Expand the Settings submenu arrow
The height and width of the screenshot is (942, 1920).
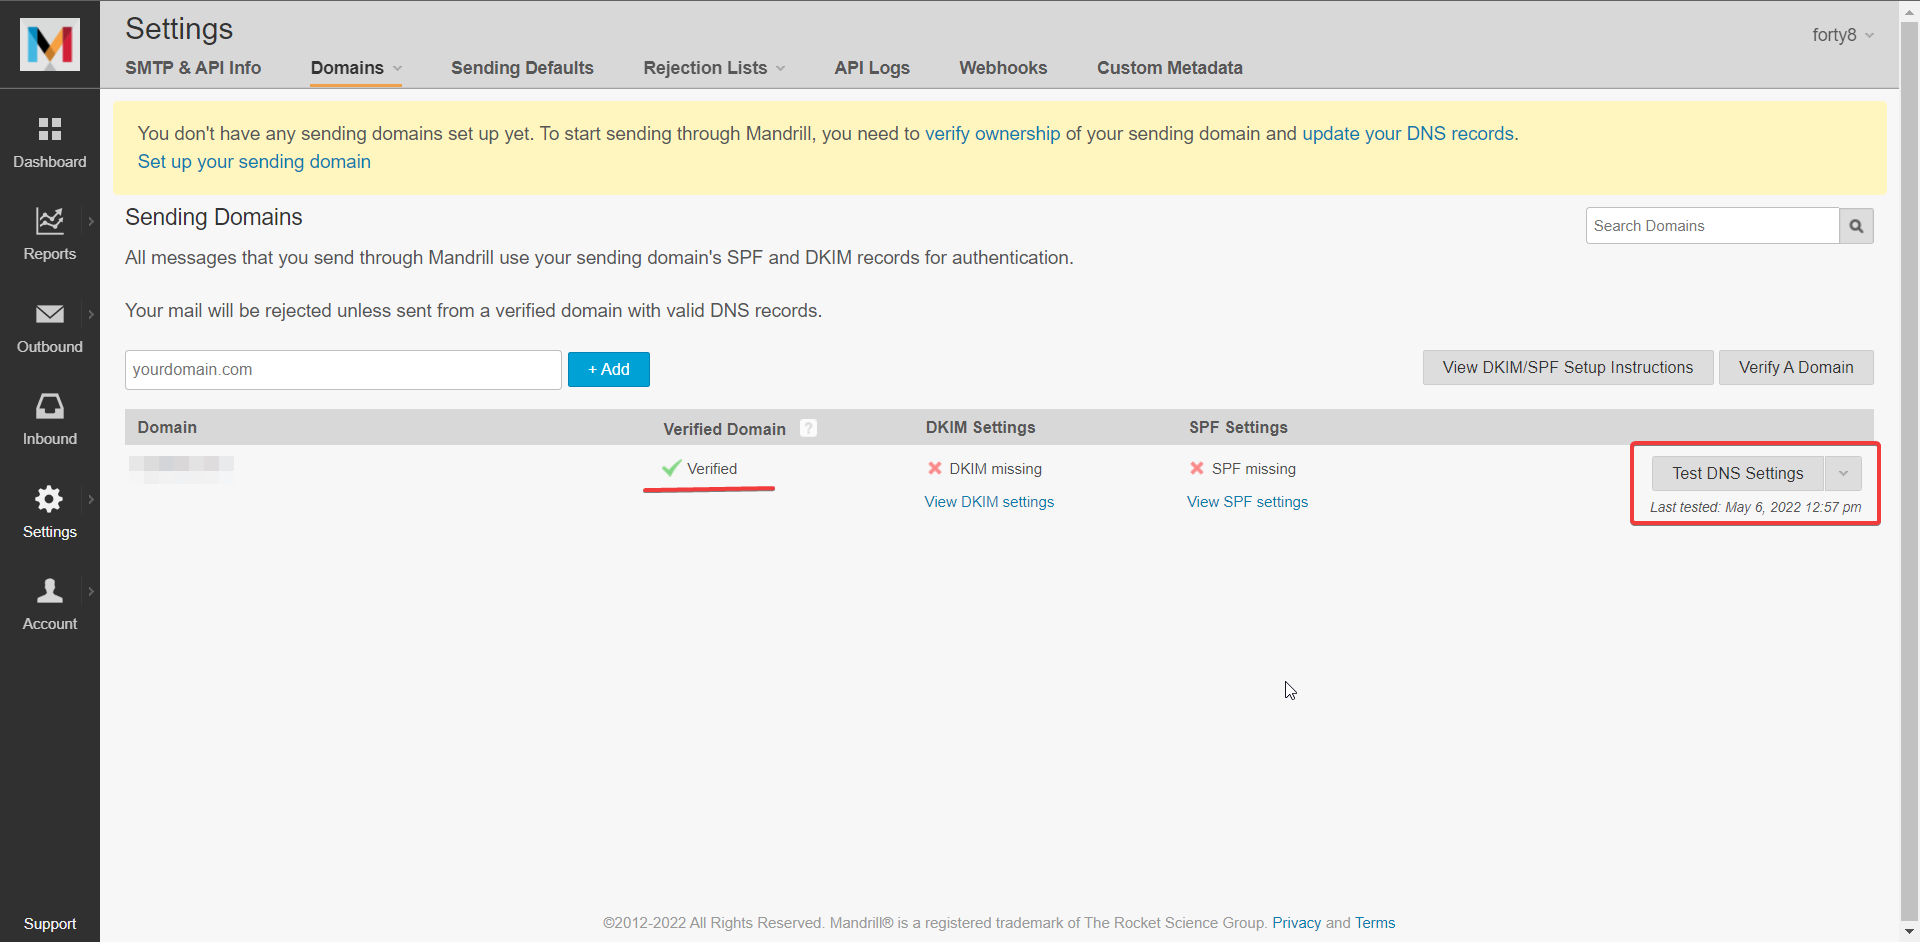tap(91, 499)
